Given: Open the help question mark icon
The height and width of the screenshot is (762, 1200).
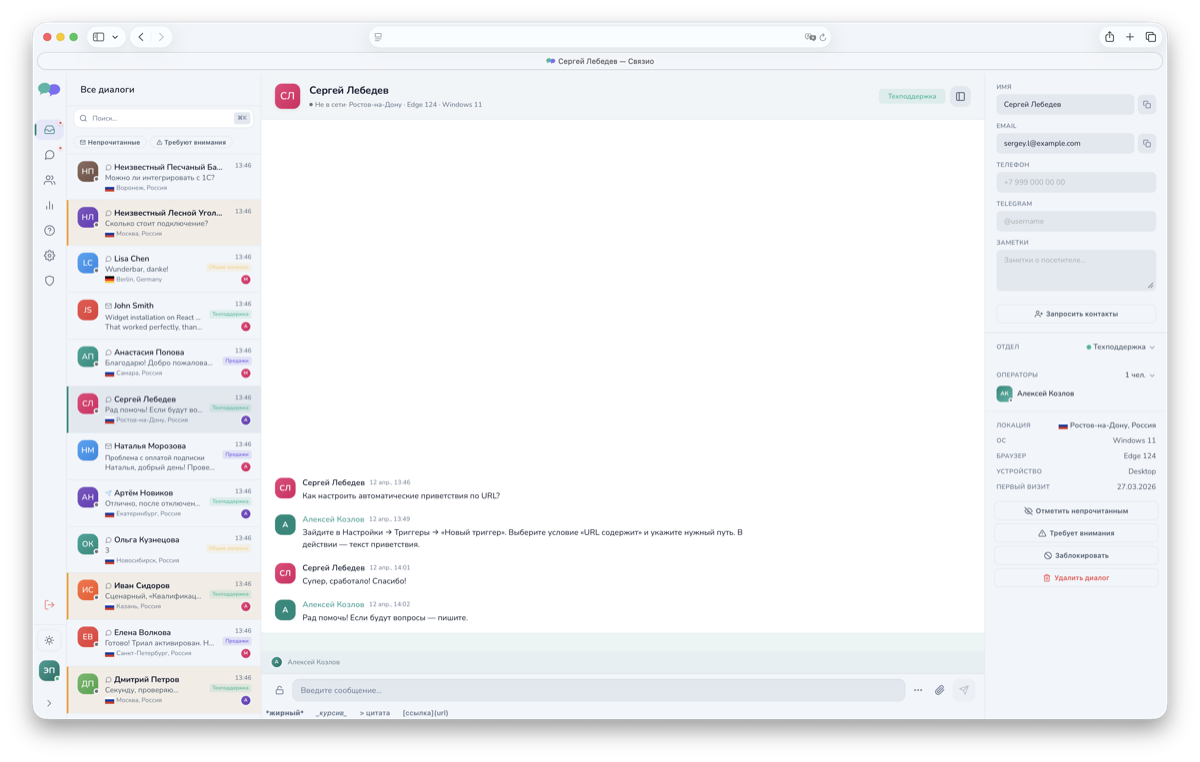Looking at the screenshot, I should 49,231.
